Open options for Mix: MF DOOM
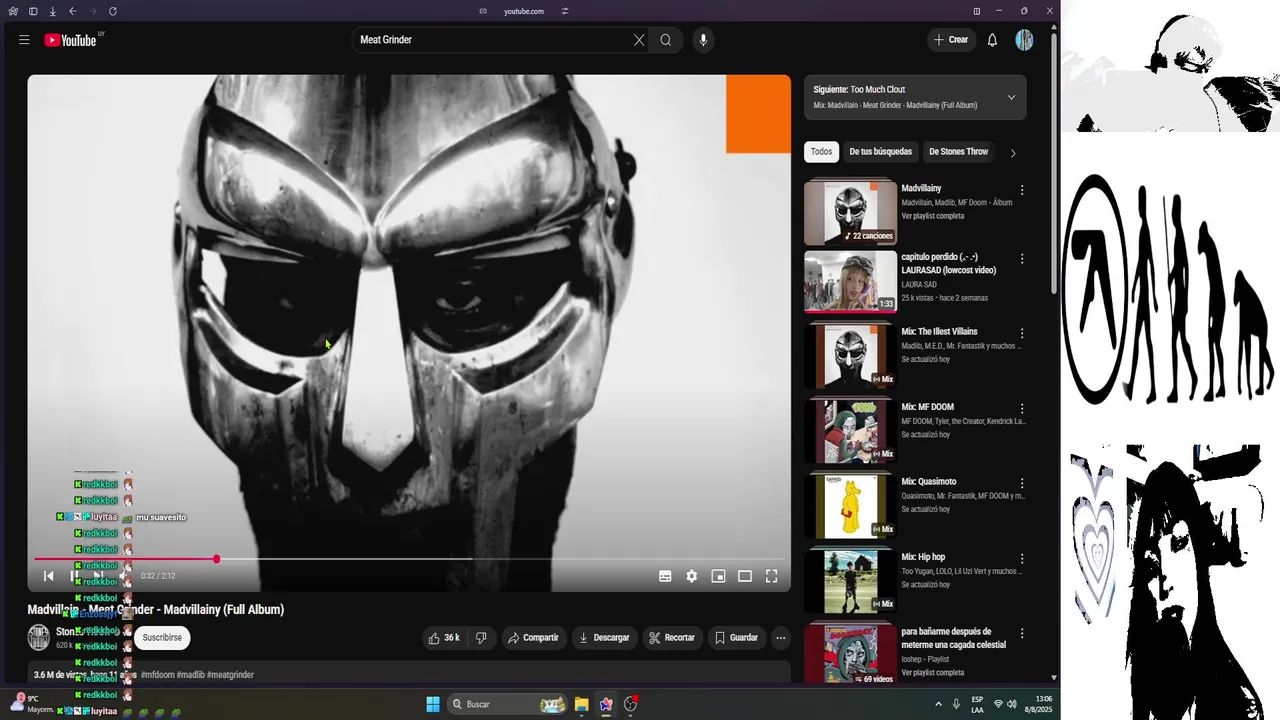This screenshot has width=1280, height=720. pyautogui.click(x=1022, y=409)
